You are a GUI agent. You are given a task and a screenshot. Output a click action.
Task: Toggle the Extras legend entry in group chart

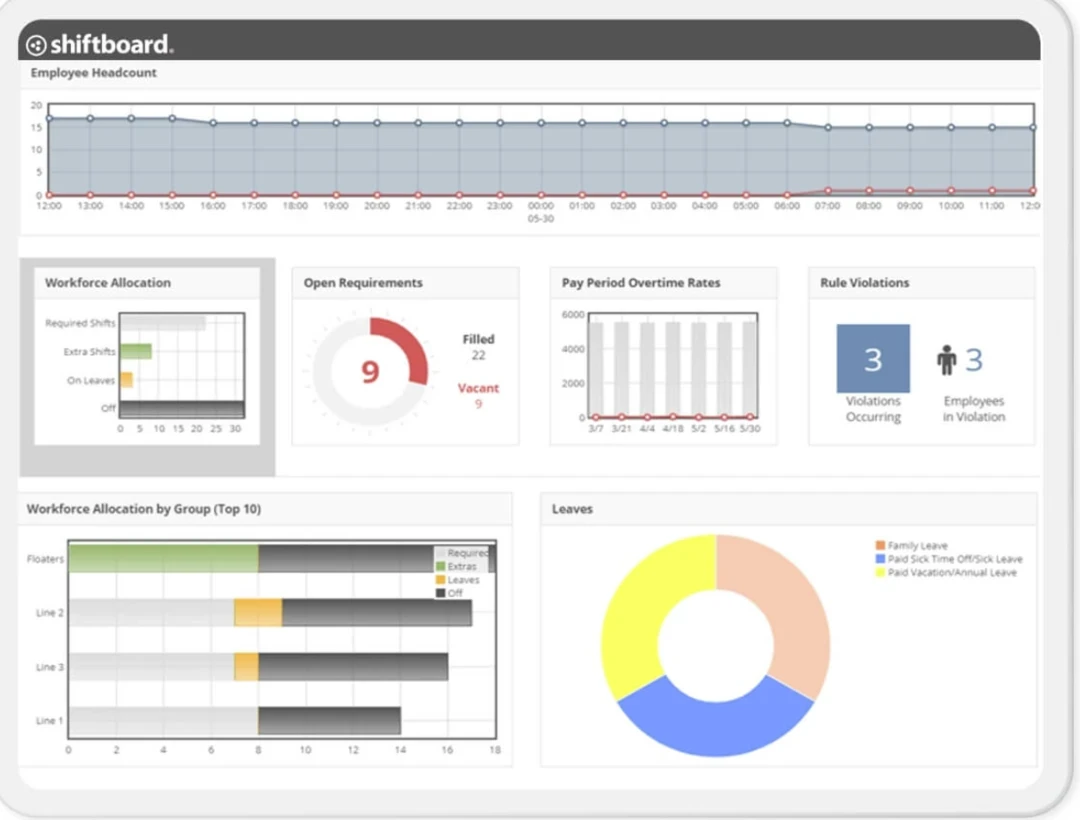point(462,566)
